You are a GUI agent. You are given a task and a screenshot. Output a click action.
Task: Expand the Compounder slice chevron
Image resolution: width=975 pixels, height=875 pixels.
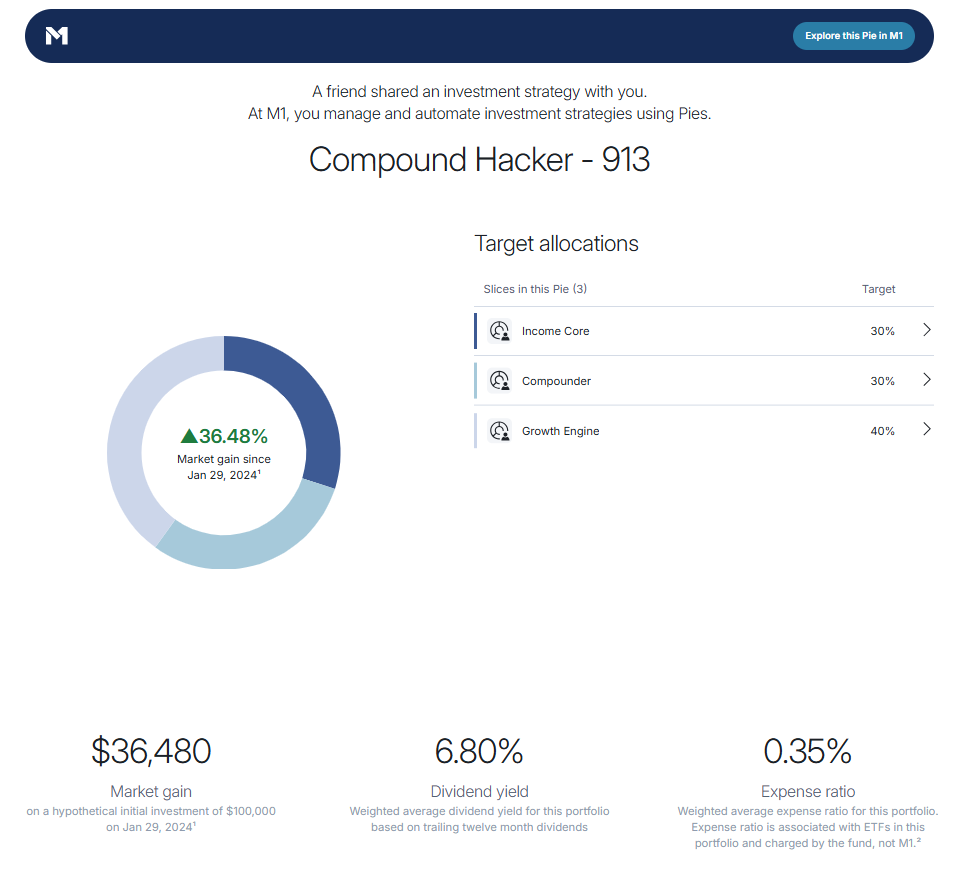click(x=926, y=380)
